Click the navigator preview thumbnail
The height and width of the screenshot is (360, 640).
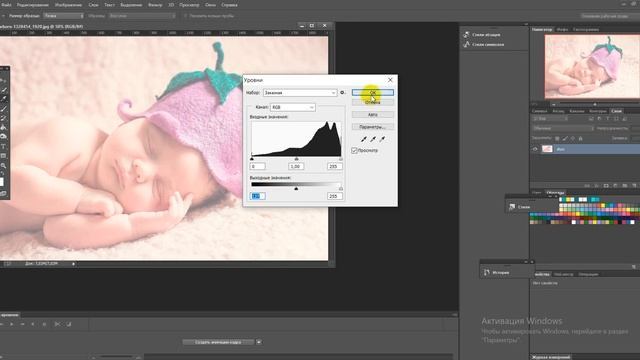pyautogui.click(x=592, y=67)
